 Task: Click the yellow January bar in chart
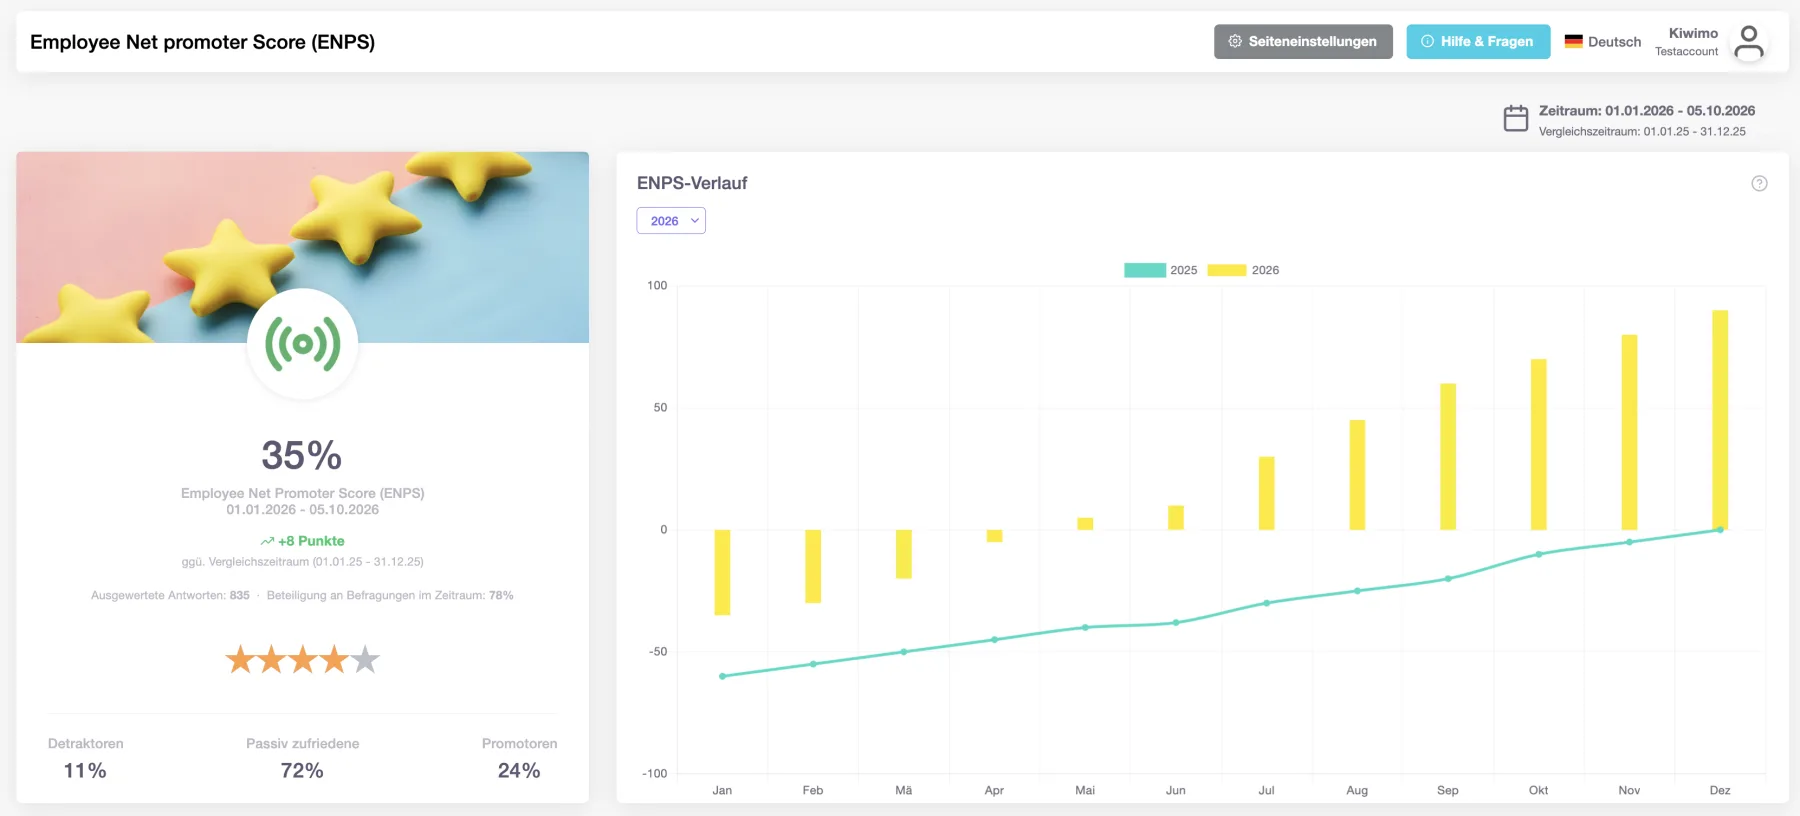[x=722, y=572]
